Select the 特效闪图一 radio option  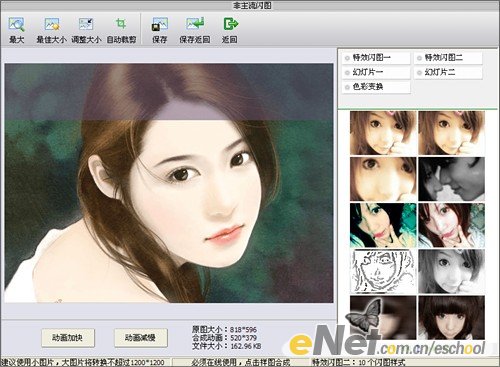[376, 58]
